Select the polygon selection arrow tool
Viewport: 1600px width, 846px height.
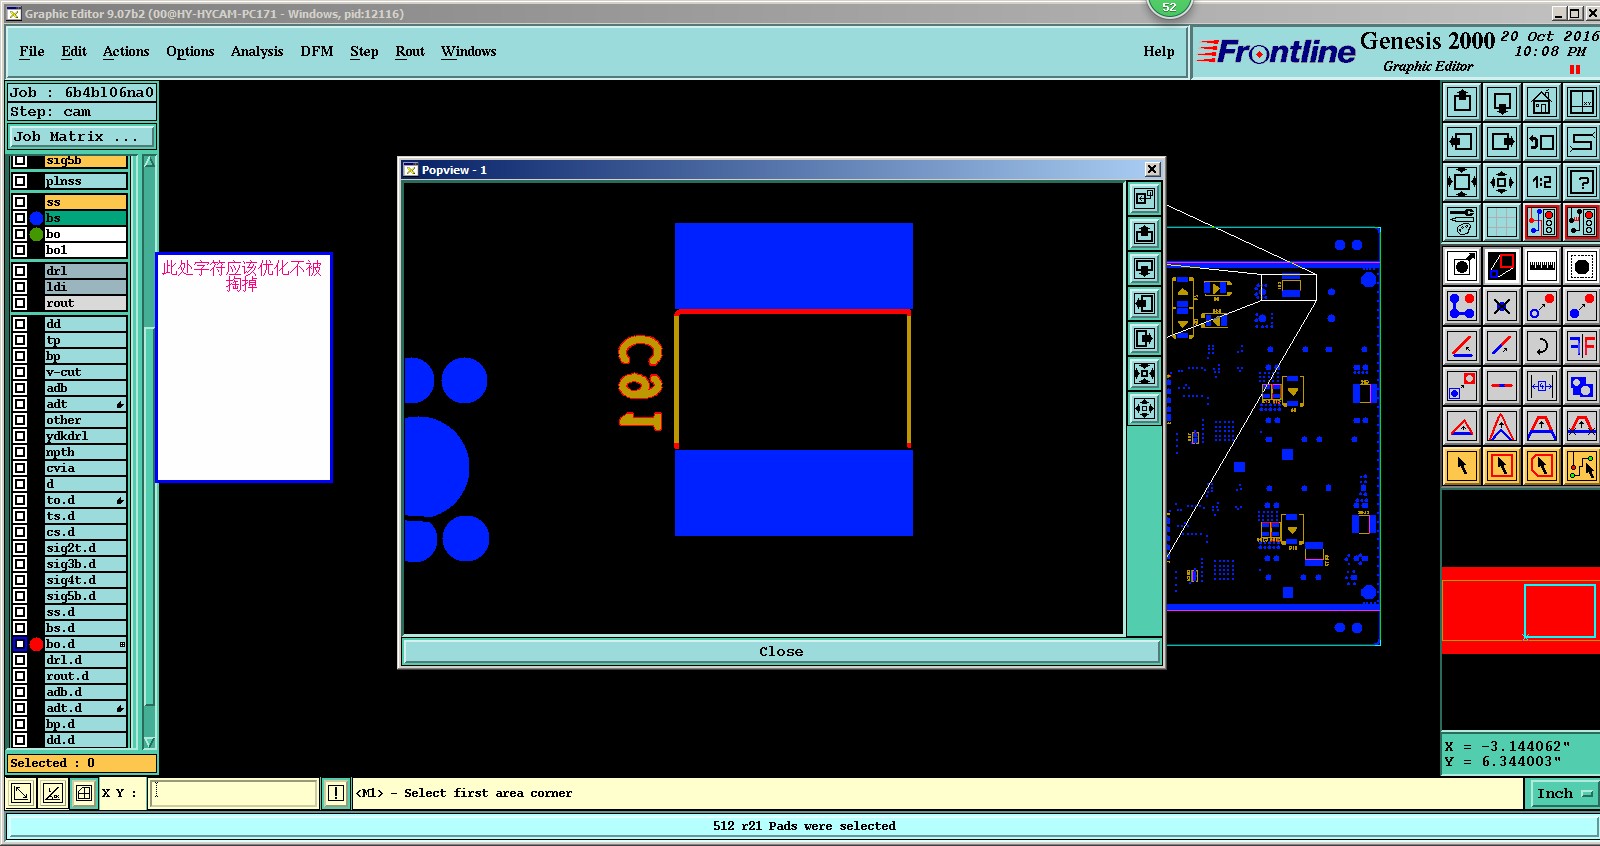click(x=1542, y=466)
